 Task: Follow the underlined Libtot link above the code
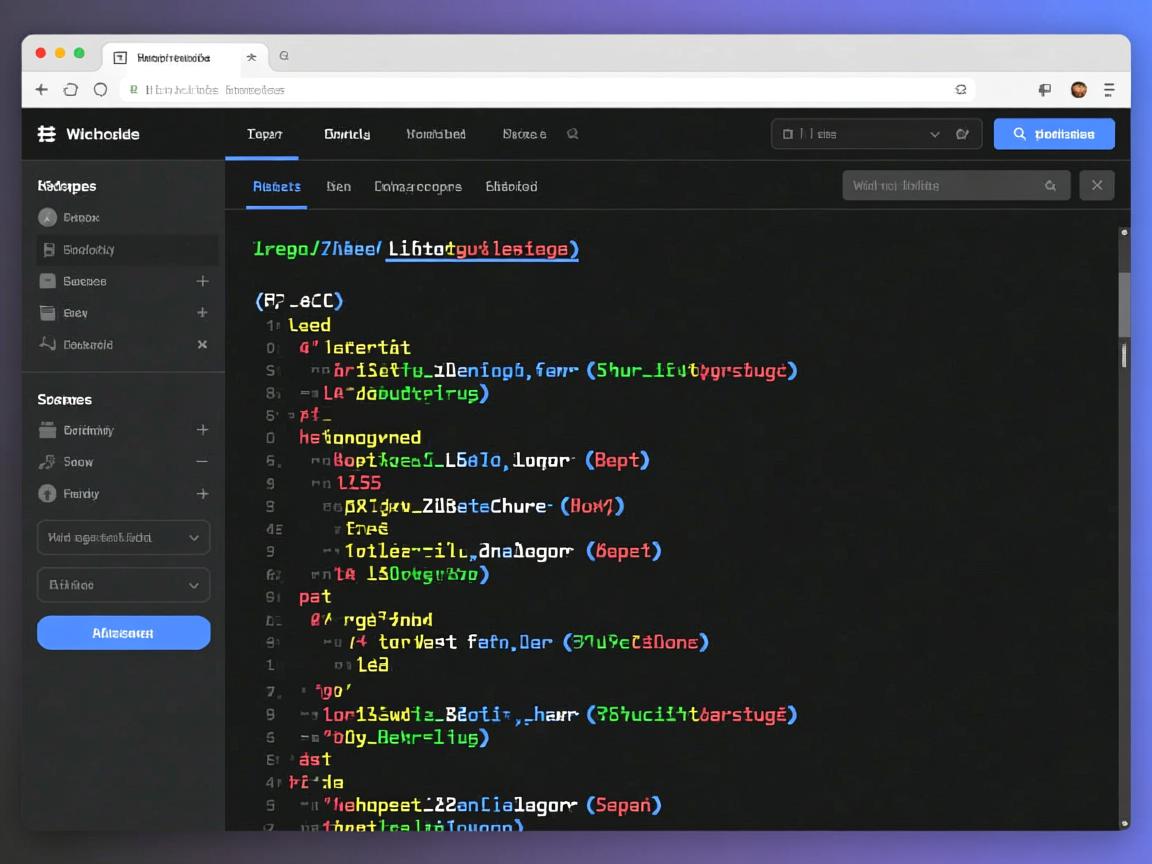[x=481, y=251]
